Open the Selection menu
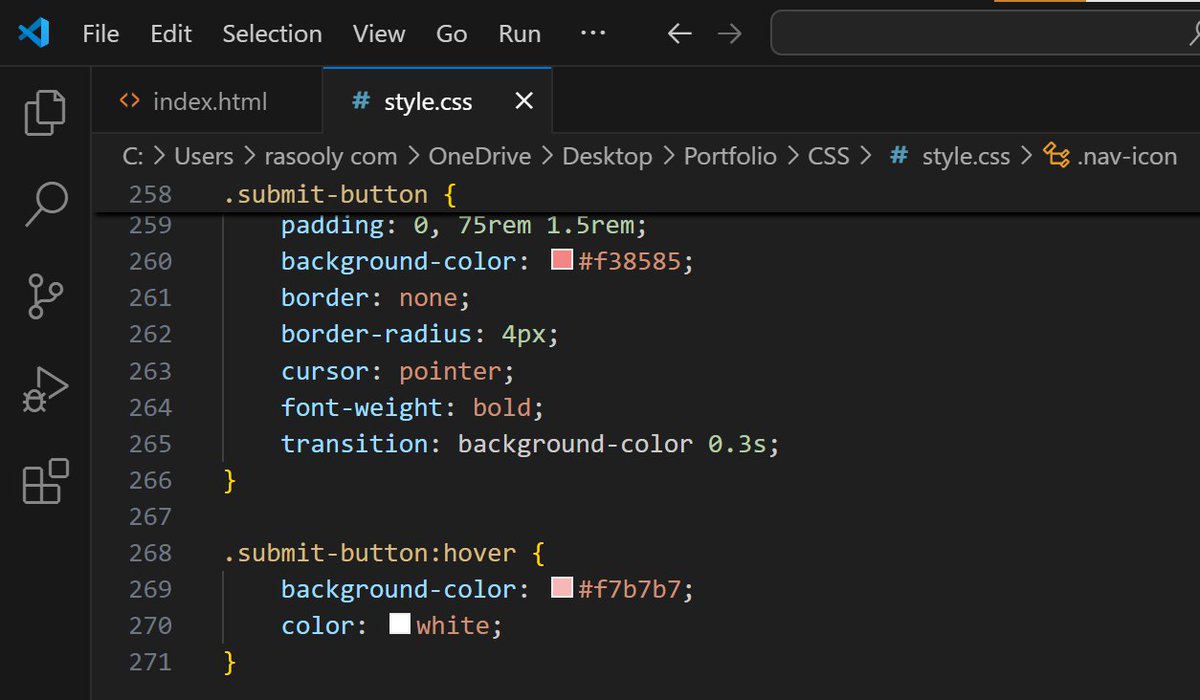 tap(272, 34)
